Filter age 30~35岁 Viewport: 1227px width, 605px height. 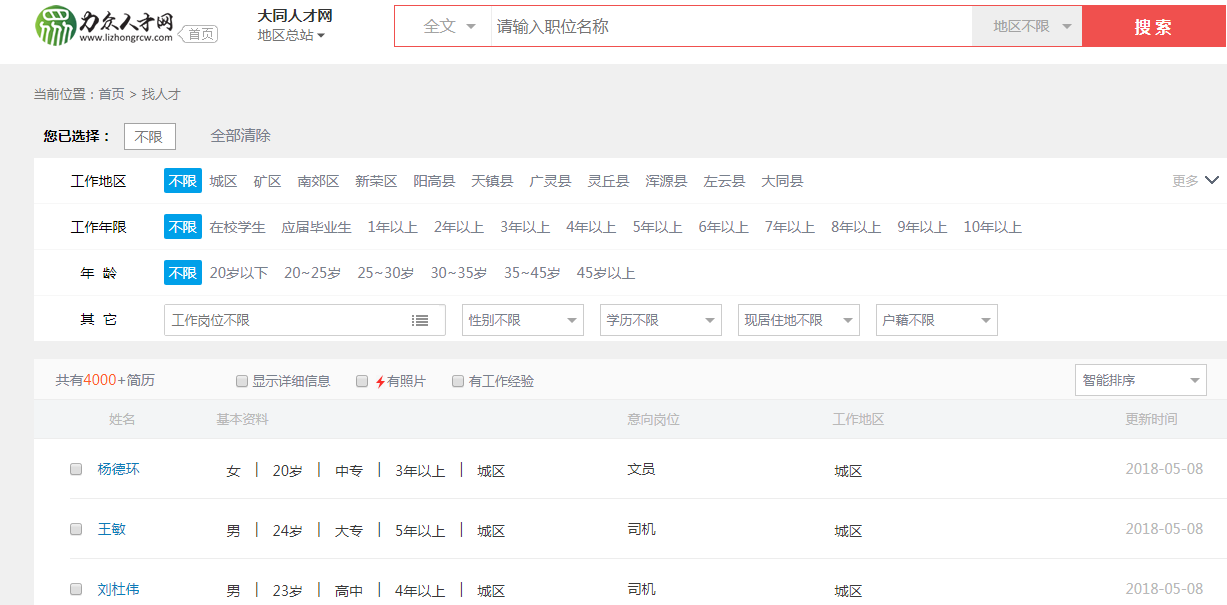coord(459,273)
